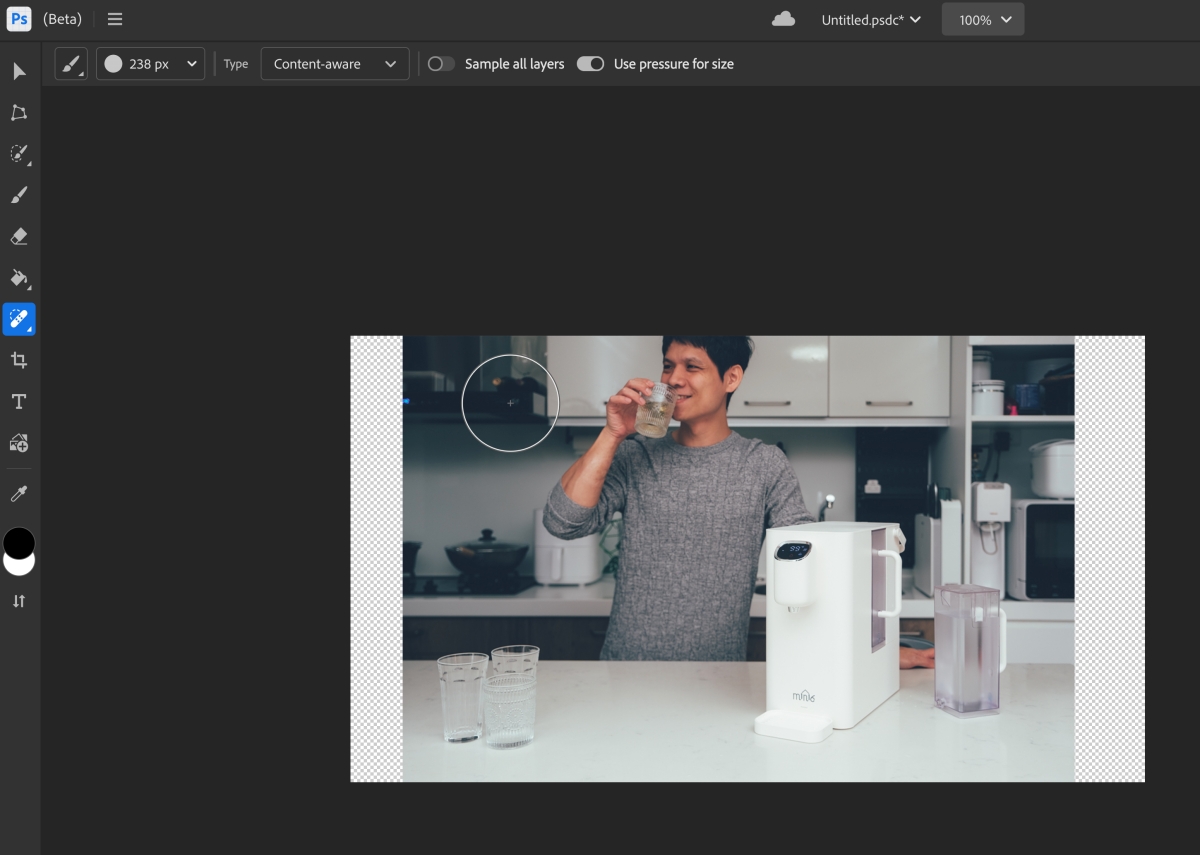1200x855 pixels.
Task: Select the Type tool
Action: click(19, 402)
